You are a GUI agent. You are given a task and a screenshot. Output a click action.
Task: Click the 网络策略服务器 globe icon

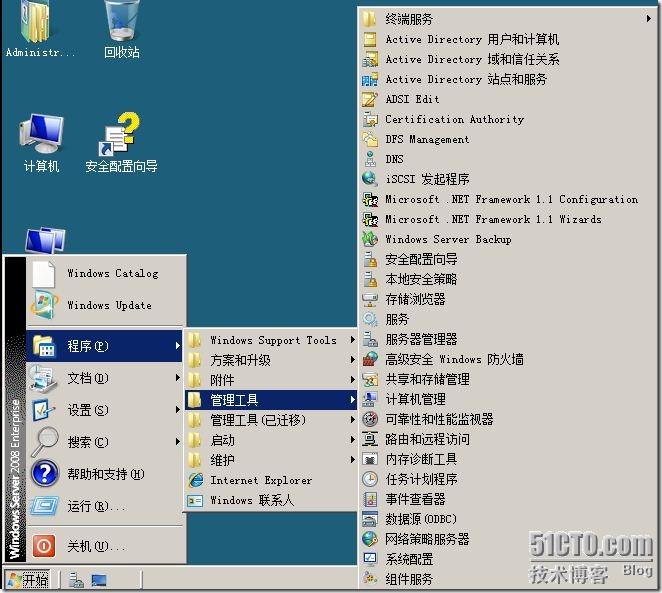[370, 539]
